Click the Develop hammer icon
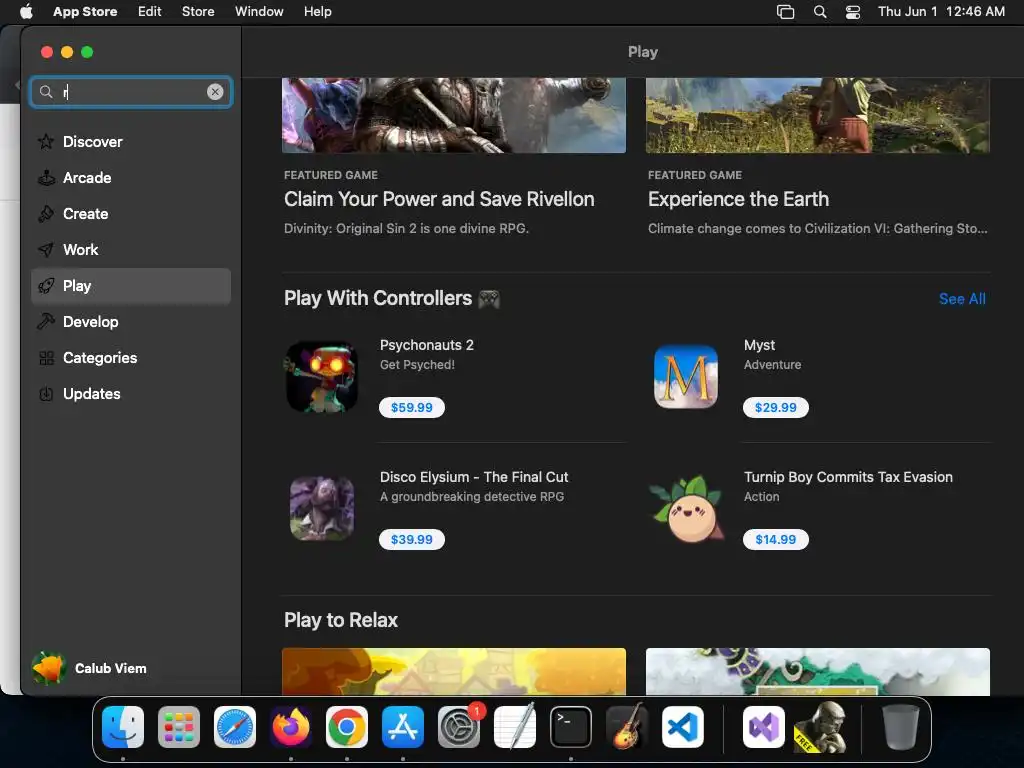The width and height of the screenshot is (1024, 768). 46,321
